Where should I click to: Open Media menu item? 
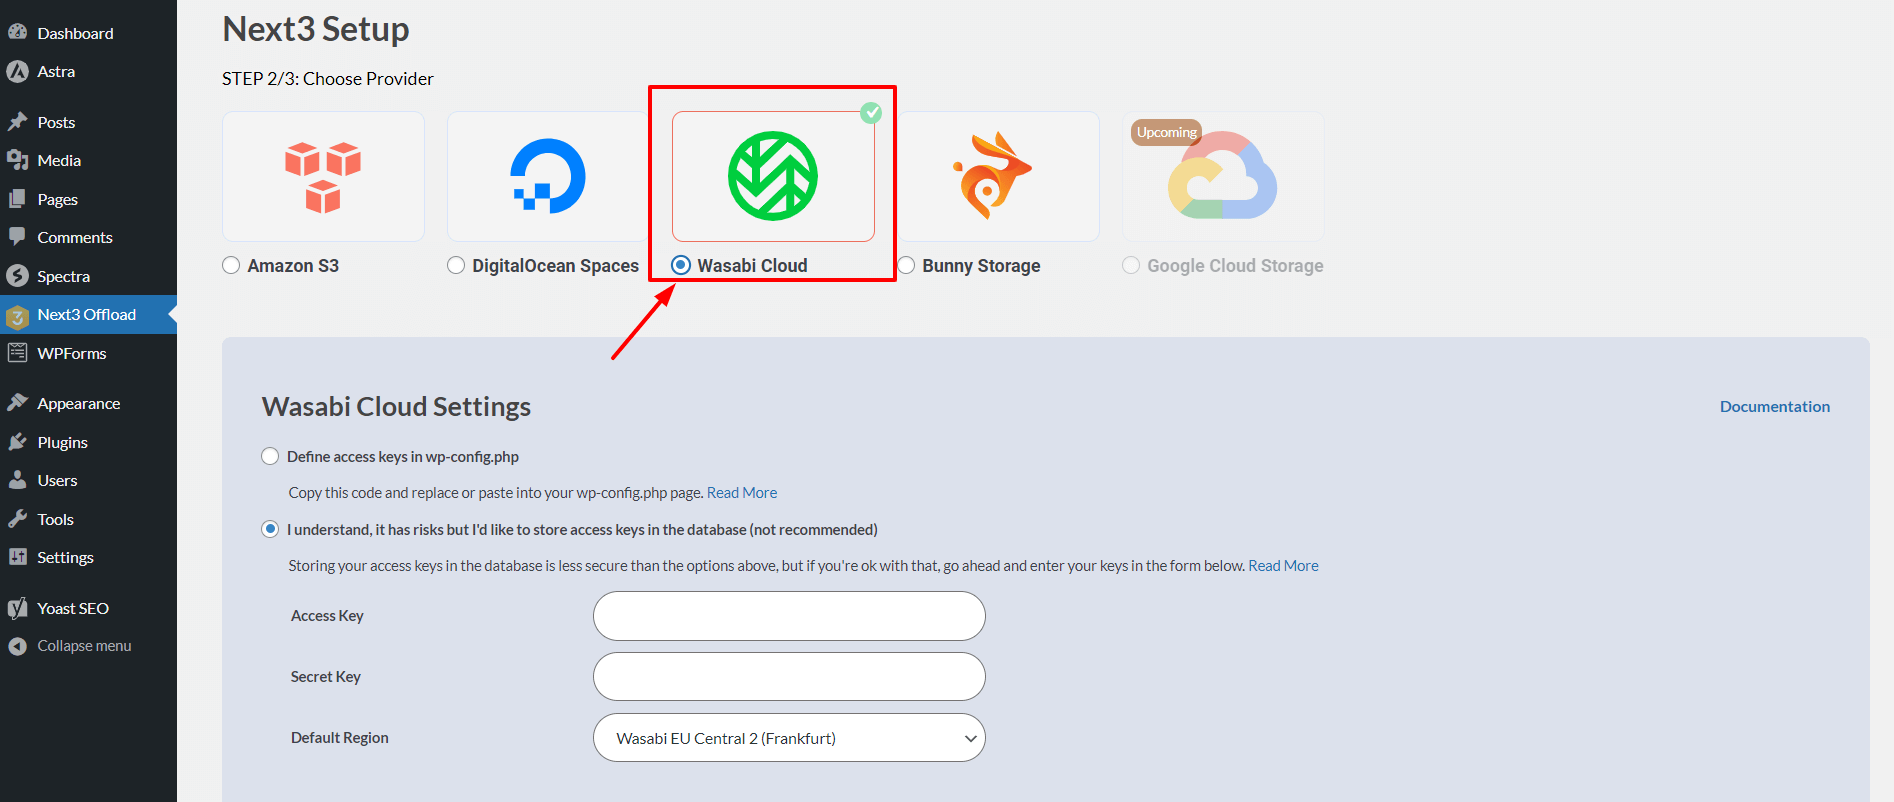point(88,160)
